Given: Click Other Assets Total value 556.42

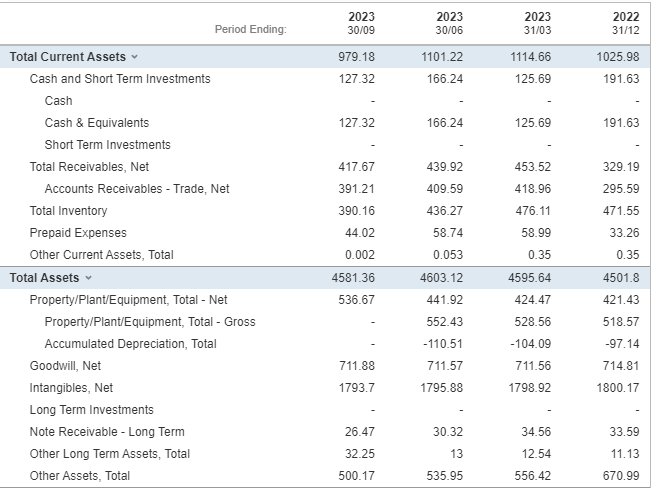Looking at the screenshot, I should pyautogui.click(x=533, y=476).
